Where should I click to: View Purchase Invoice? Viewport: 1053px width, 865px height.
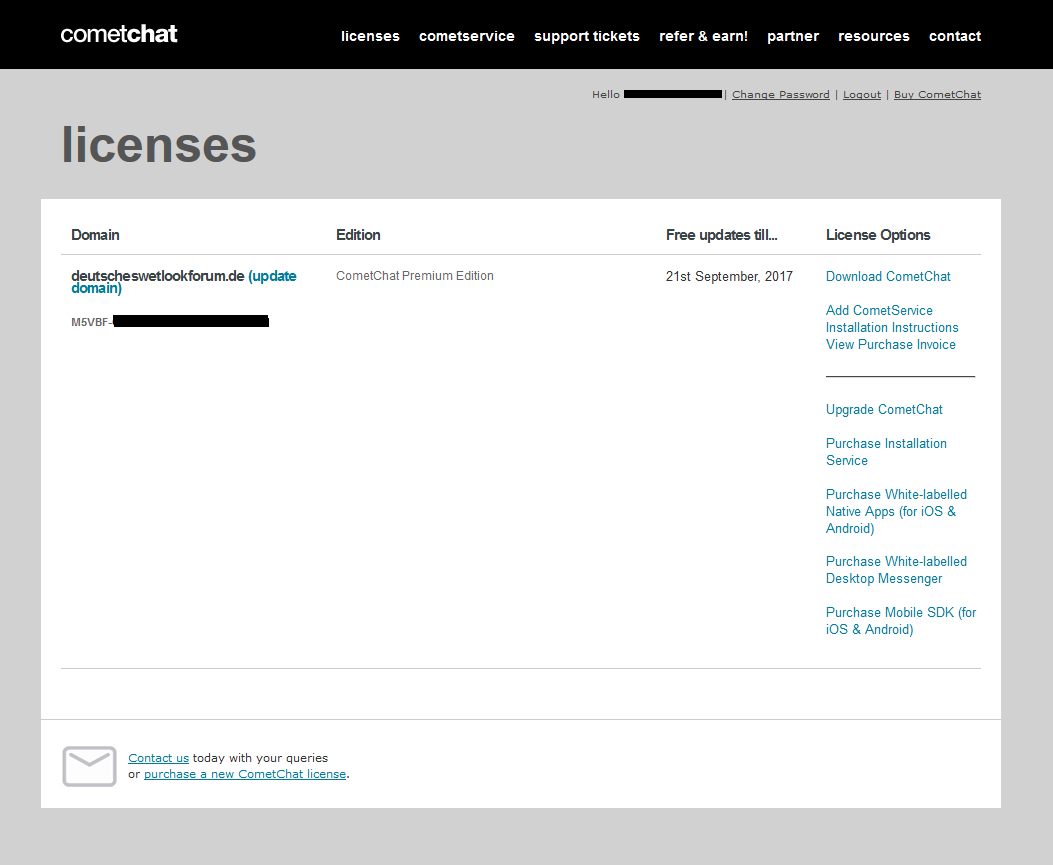890,345
